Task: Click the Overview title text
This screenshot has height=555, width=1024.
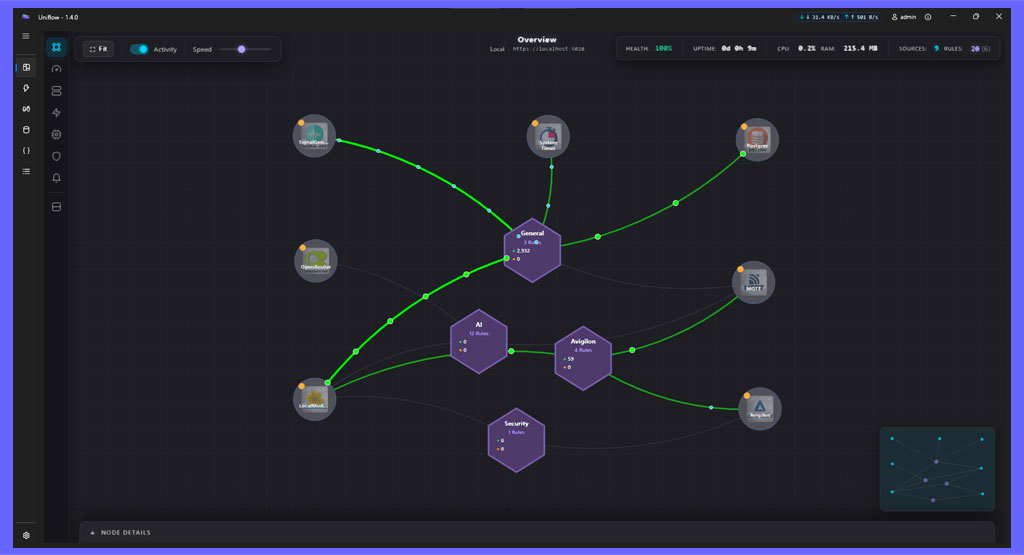Action: [x=537, y=40]
